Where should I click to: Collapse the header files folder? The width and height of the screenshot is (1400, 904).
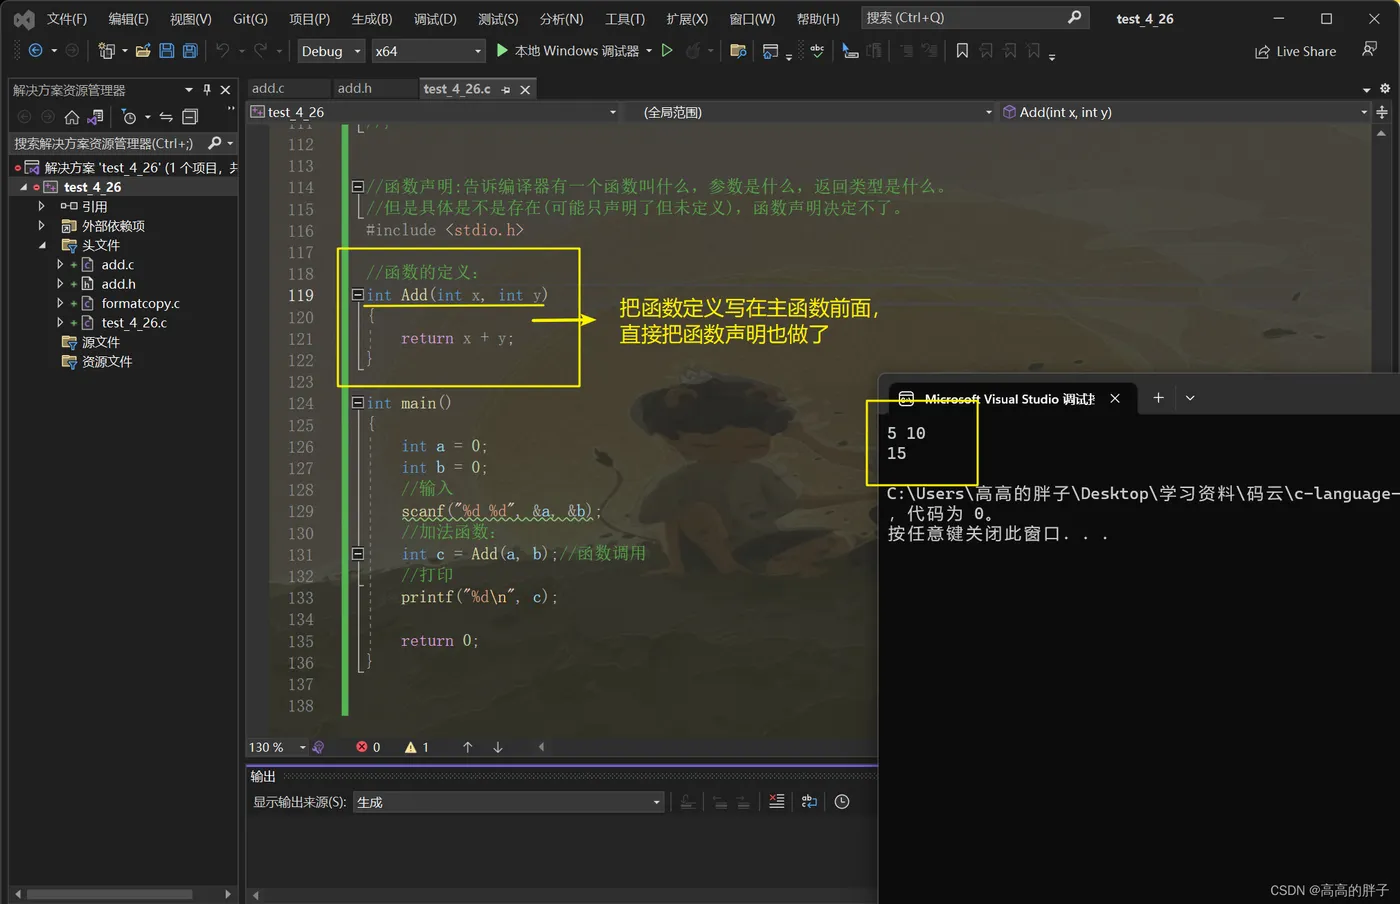point(42,245)
